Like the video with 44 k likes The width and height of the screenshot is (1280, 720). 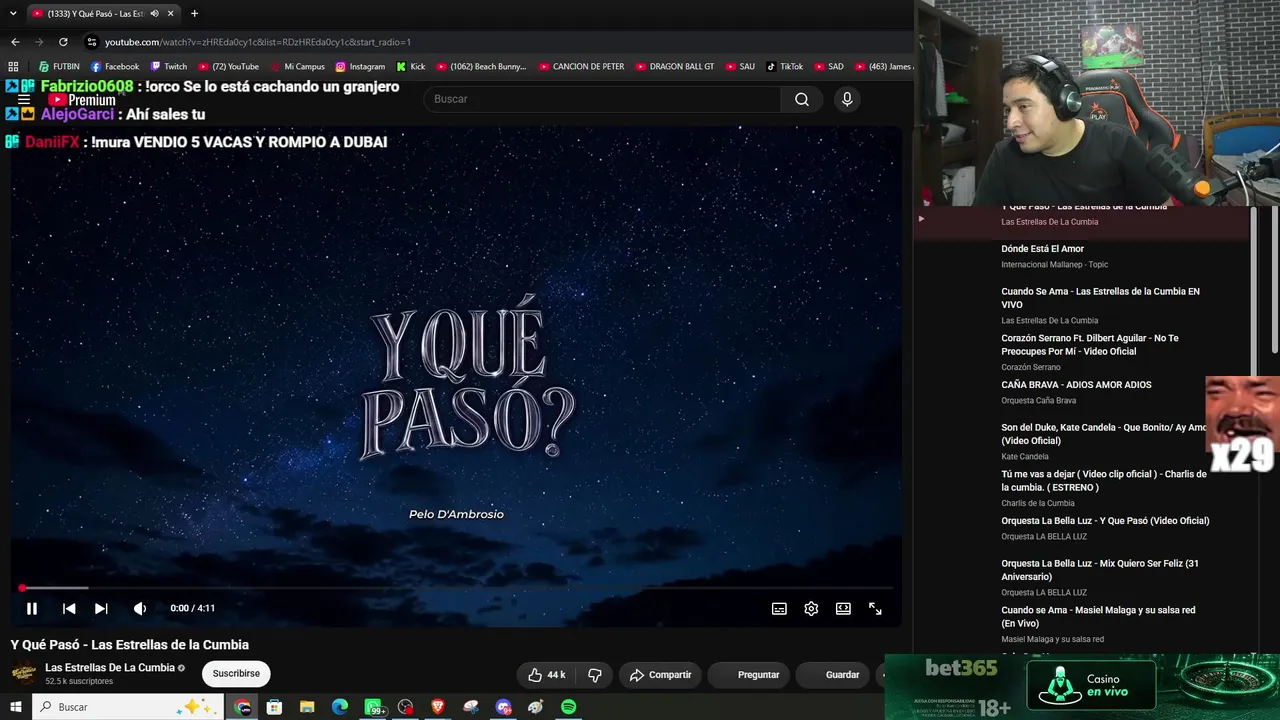pos(547,675)
